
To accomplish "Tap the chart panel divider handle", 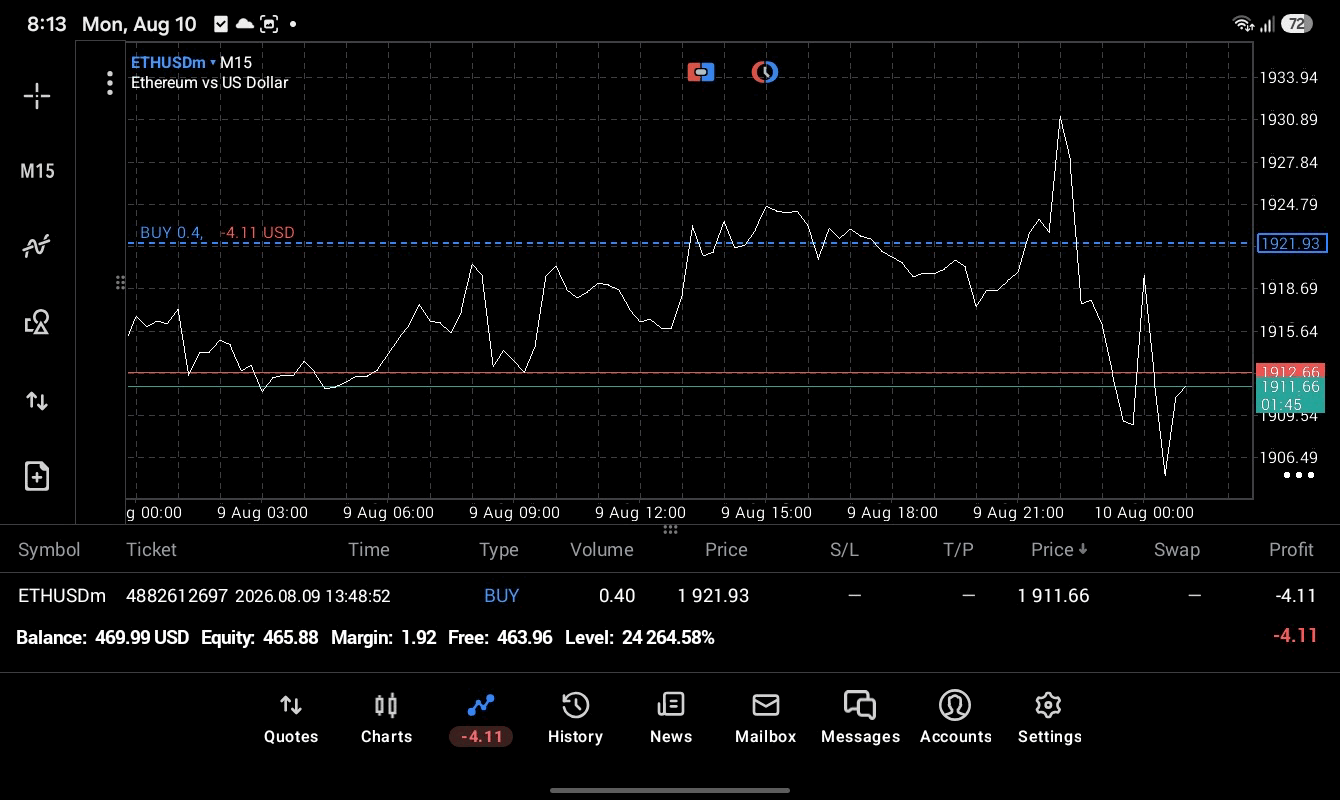I will 670,529.
